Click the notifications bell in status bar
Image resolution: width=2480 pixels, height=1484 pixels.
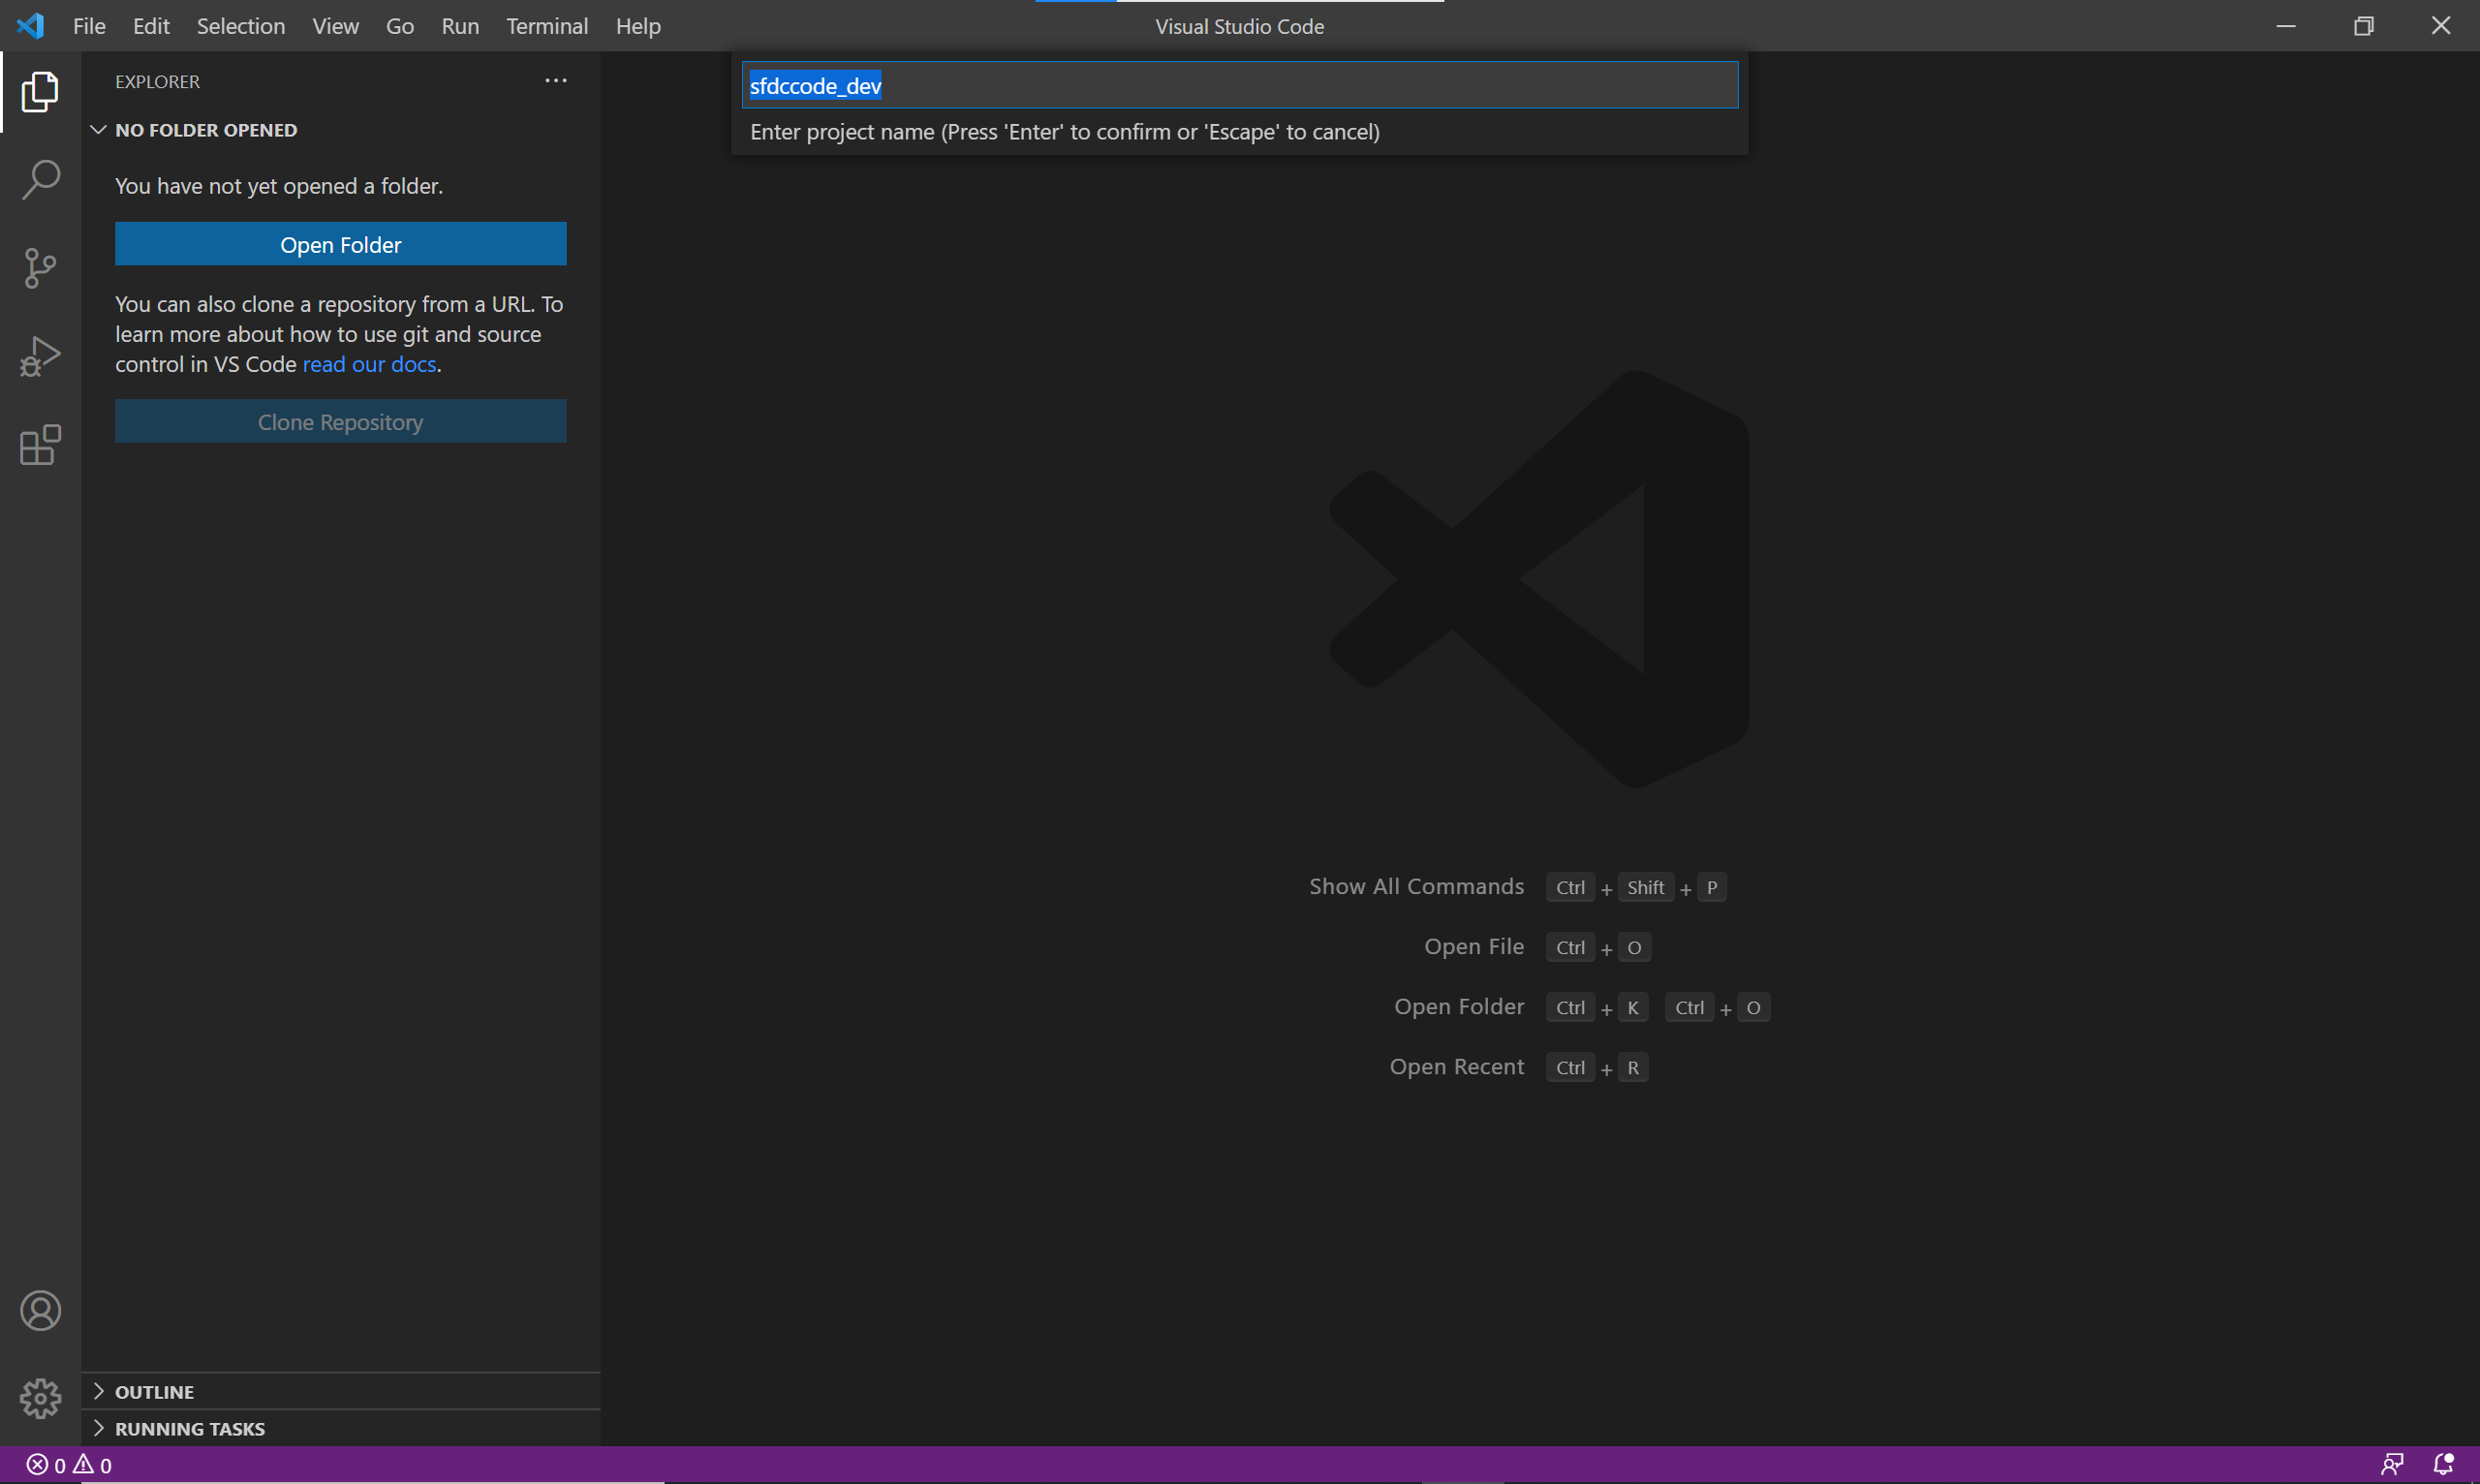(x=2443, y=1464)
